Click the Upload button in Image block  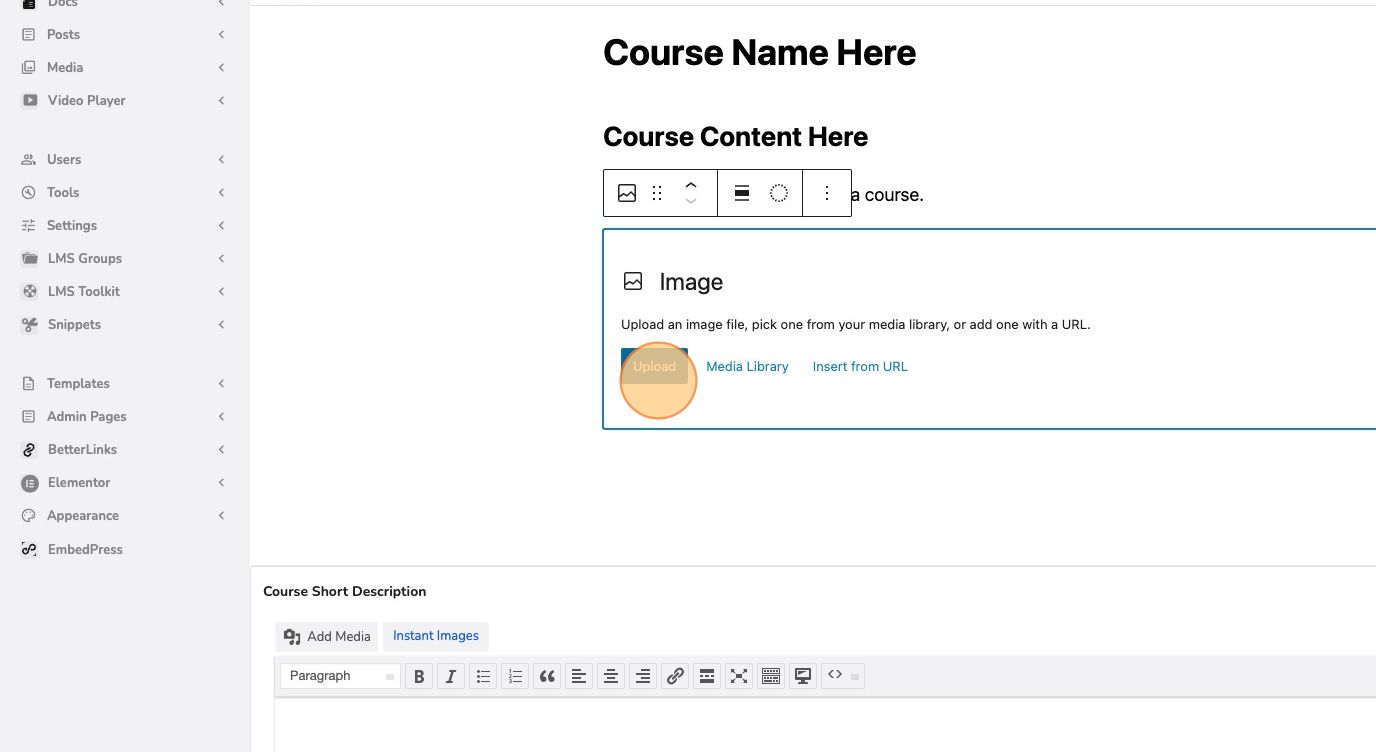click(x=654, y=366)
